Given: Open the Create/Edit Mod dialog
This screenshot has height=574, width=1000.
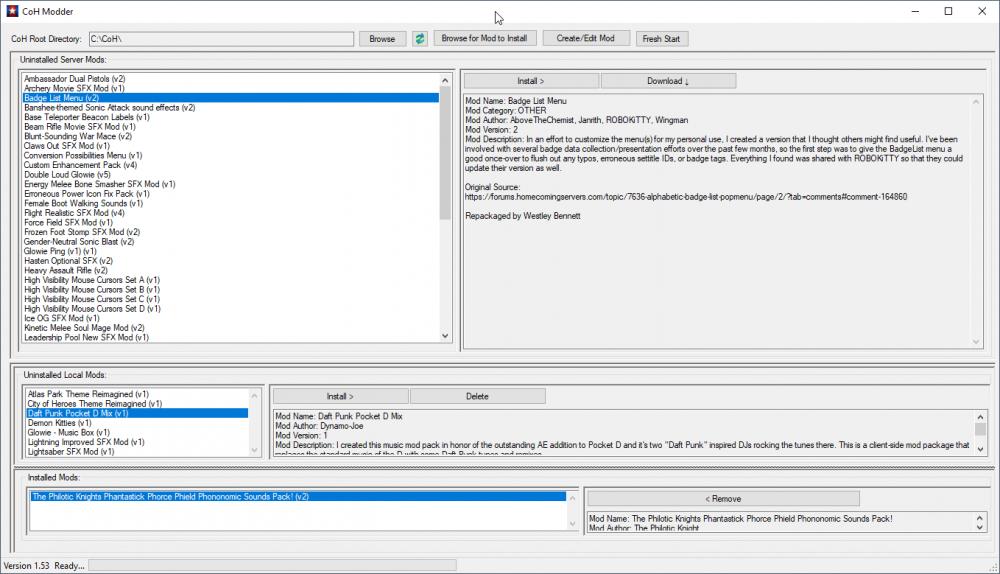Looking at the screenshot, I should pos(586,38).
